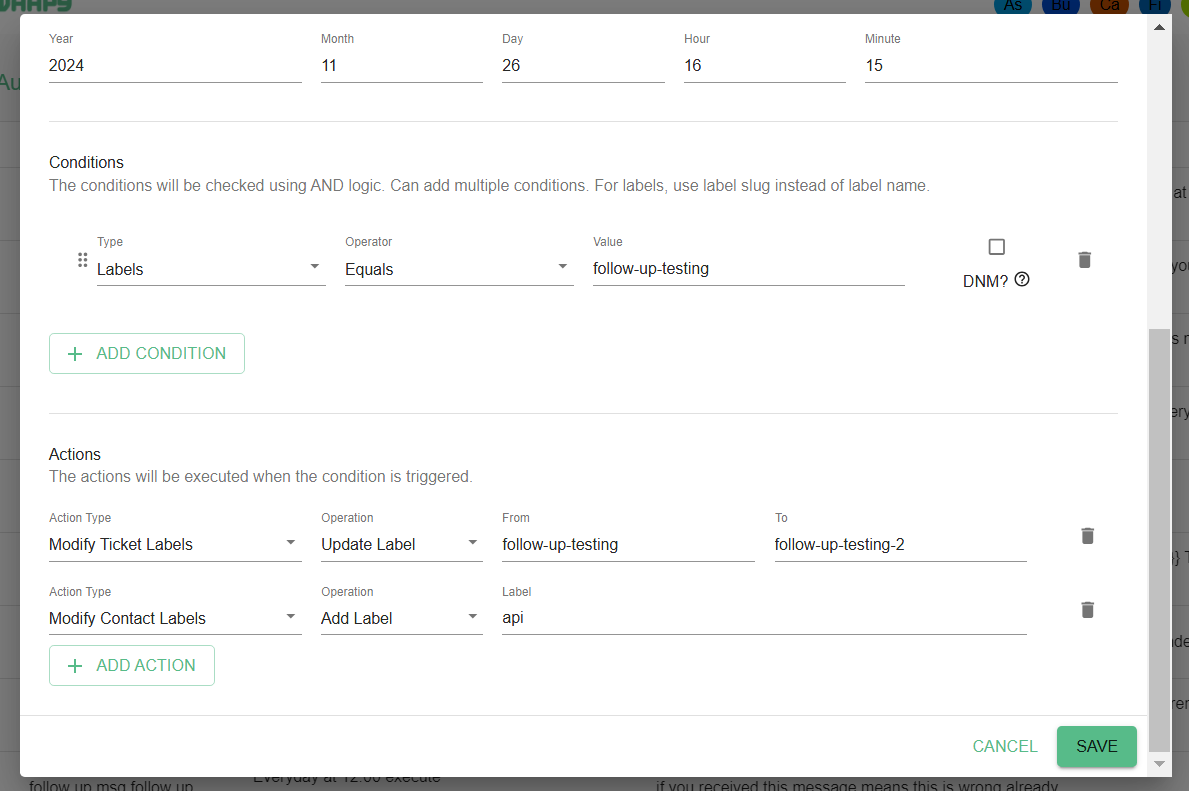Click the Add Condition button
This screenshot has width=1189, height=791.
(147, 354)
